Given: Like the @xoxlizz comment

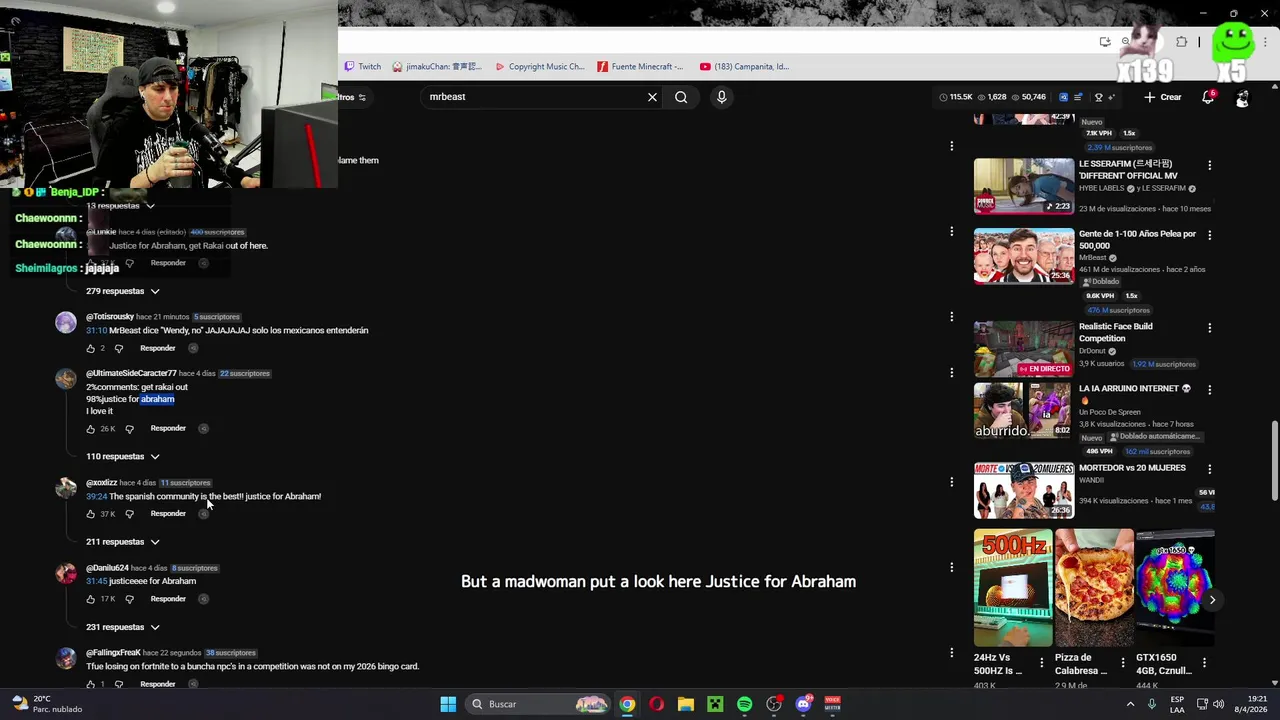Looking at the screenshot, I should tap(91, 514).
